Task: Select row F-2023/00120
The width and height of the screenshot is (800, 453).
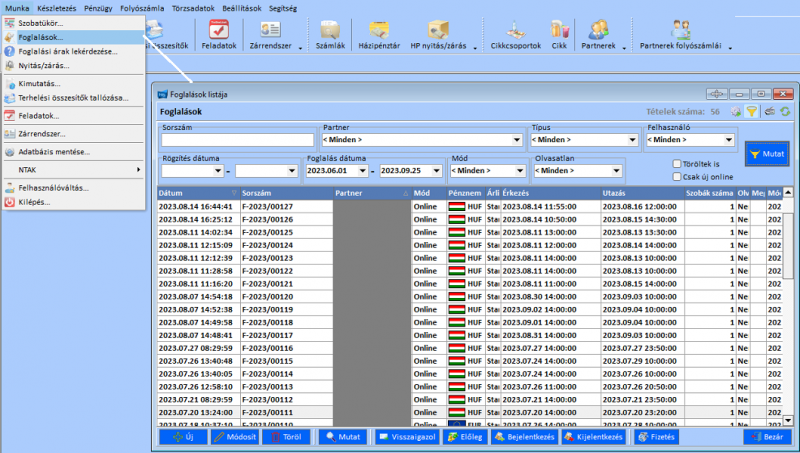Action: 469,296
